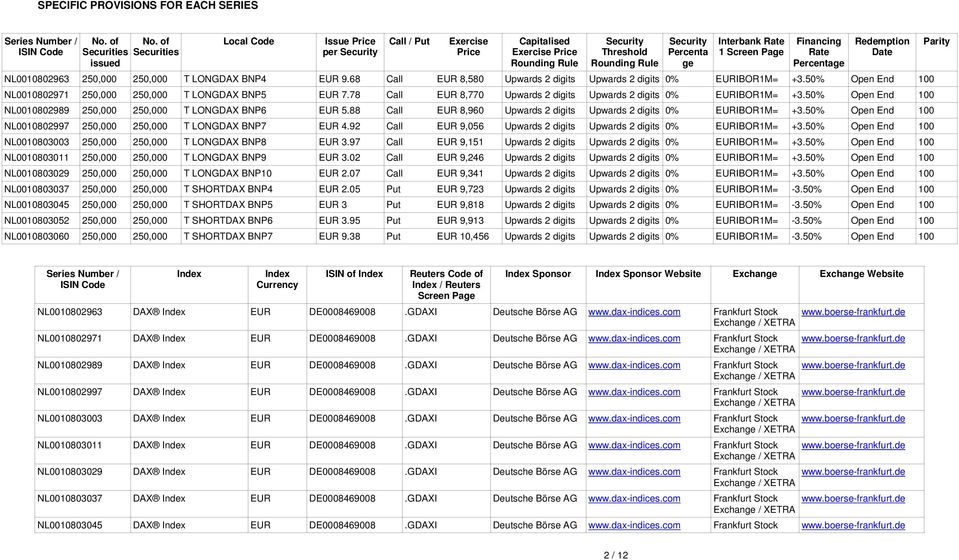
Task: Visit boerse-frankfurt link for NL0010803011
Action: [x=853, y=445]
